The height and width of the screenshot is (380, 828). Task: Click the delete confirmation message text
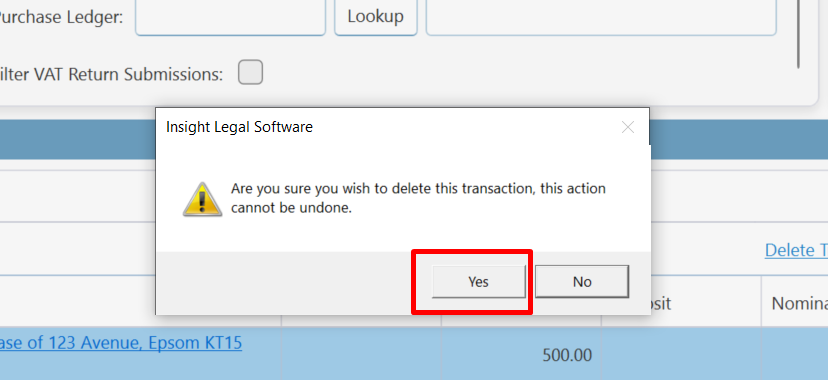(418, 198)
